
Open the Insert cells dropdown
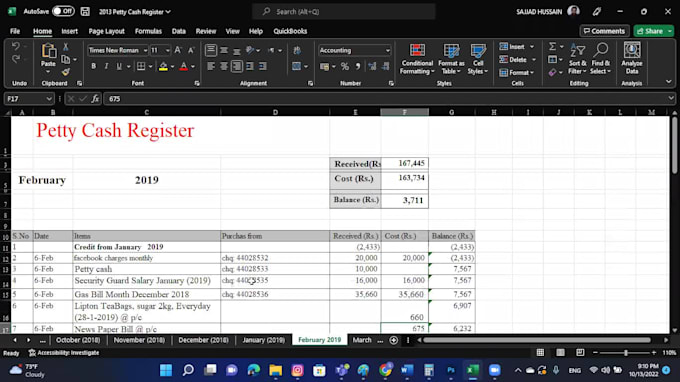(532, 46)
